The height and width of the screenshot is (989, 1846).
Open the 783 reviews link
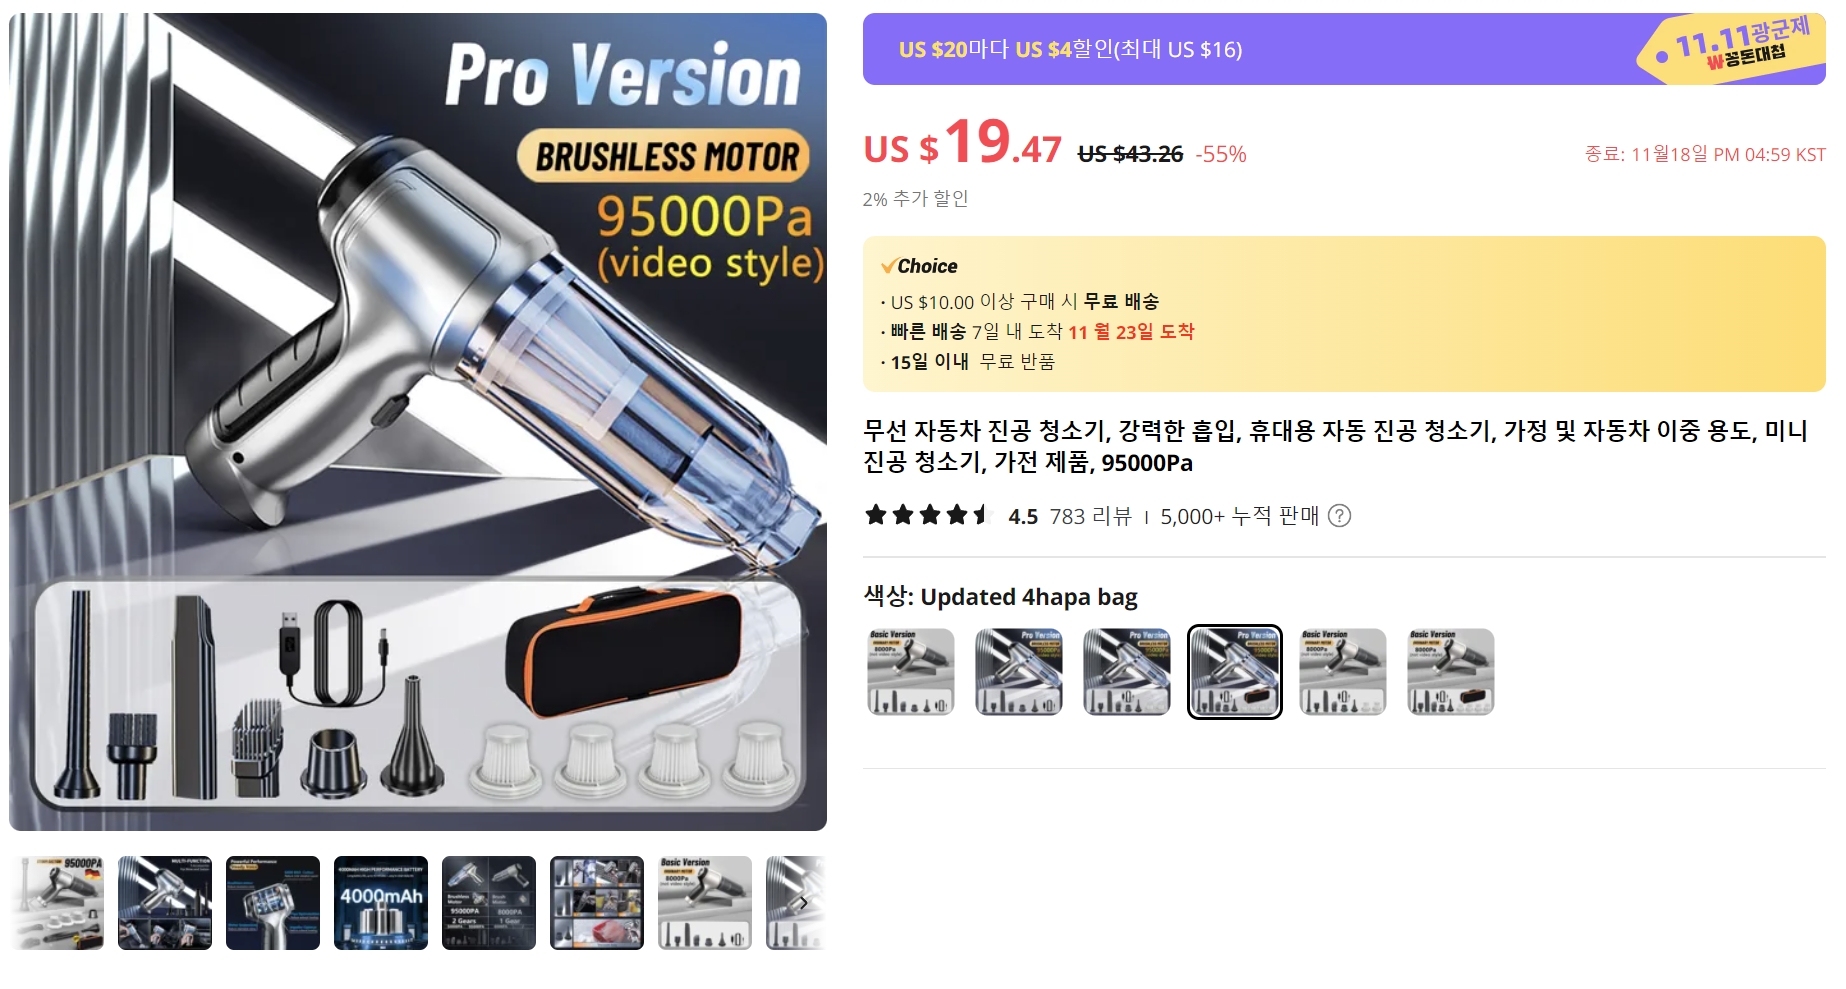1090,516
